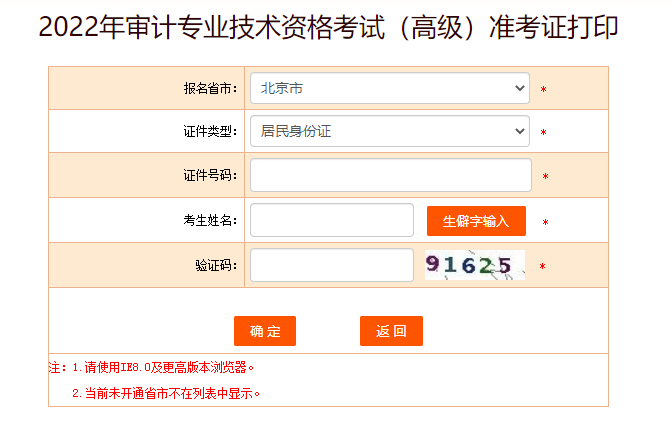Click the chevron arrow of the 北京市 select box
Screen dimensions: 672x427
519,88
